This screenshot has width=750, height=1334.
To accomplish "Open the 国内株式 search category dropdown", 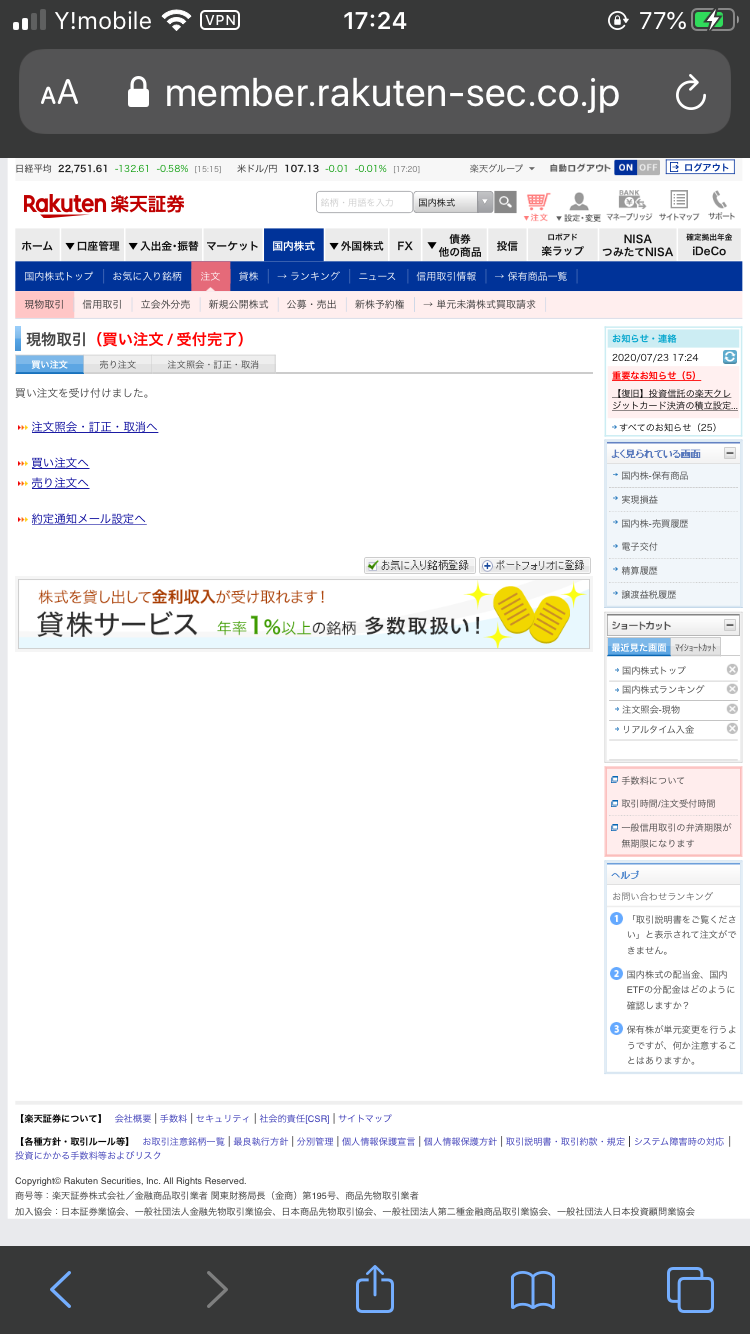I will point(453,202).
